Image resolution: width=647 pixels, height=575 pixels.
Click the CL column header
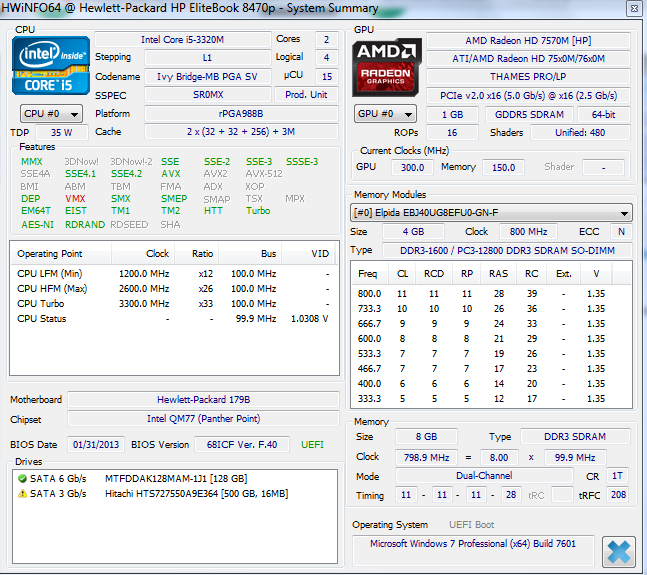click(402, 273)
